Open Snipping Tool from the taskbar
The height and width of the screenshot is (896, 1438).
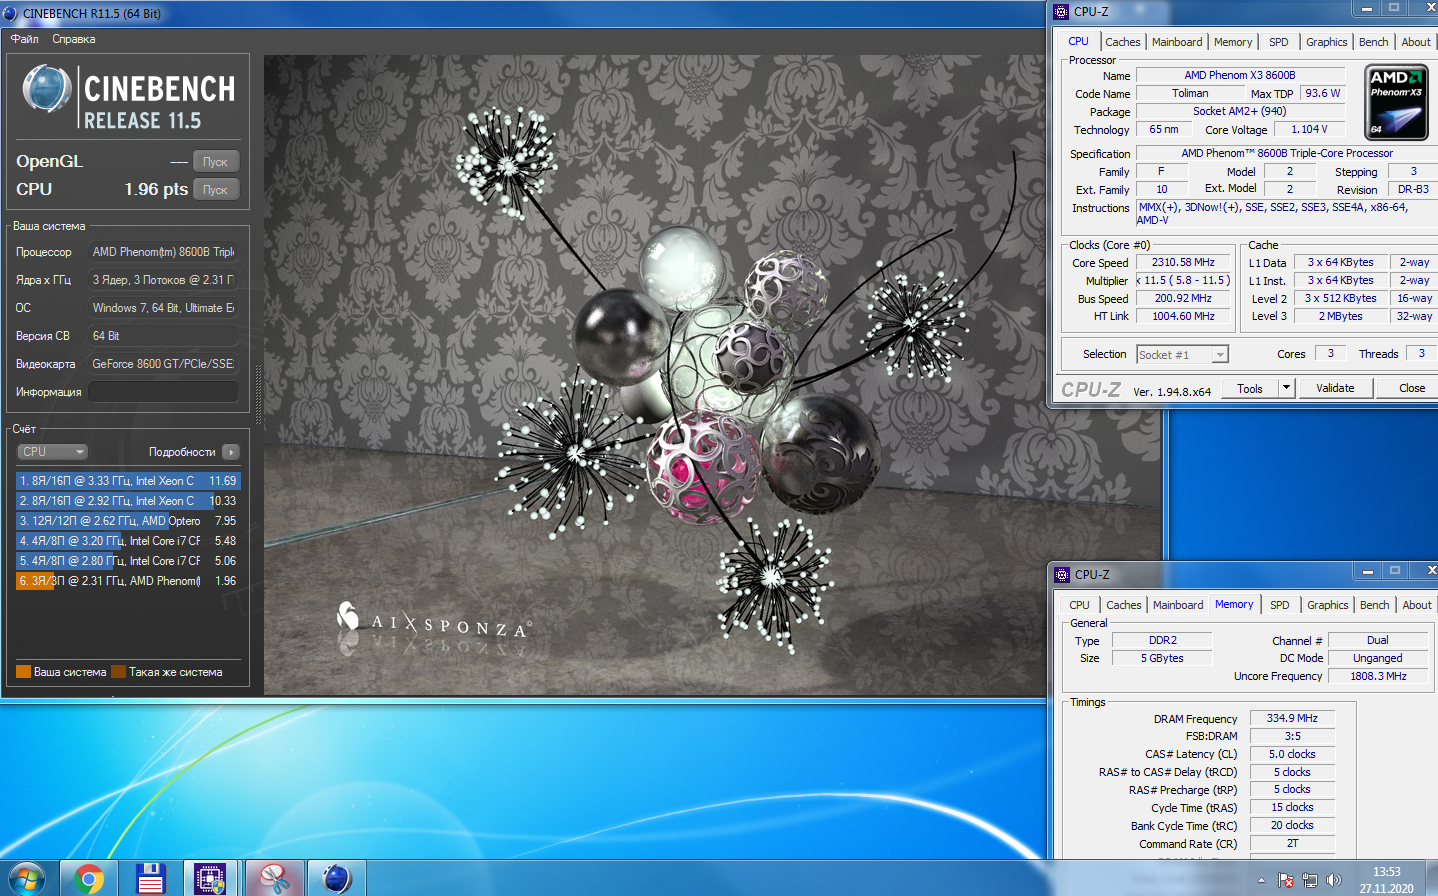click(274, 879)
